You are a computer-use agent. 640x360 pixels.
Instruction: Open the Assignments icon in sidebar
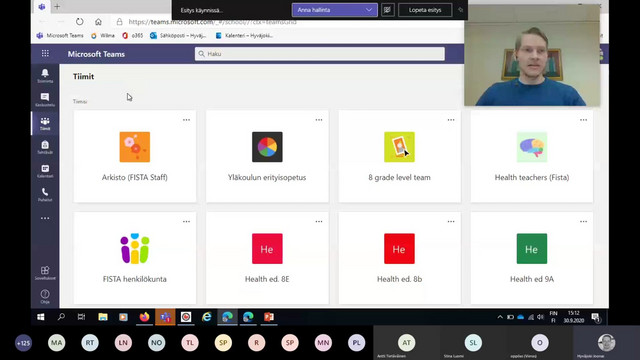(45, 147)
